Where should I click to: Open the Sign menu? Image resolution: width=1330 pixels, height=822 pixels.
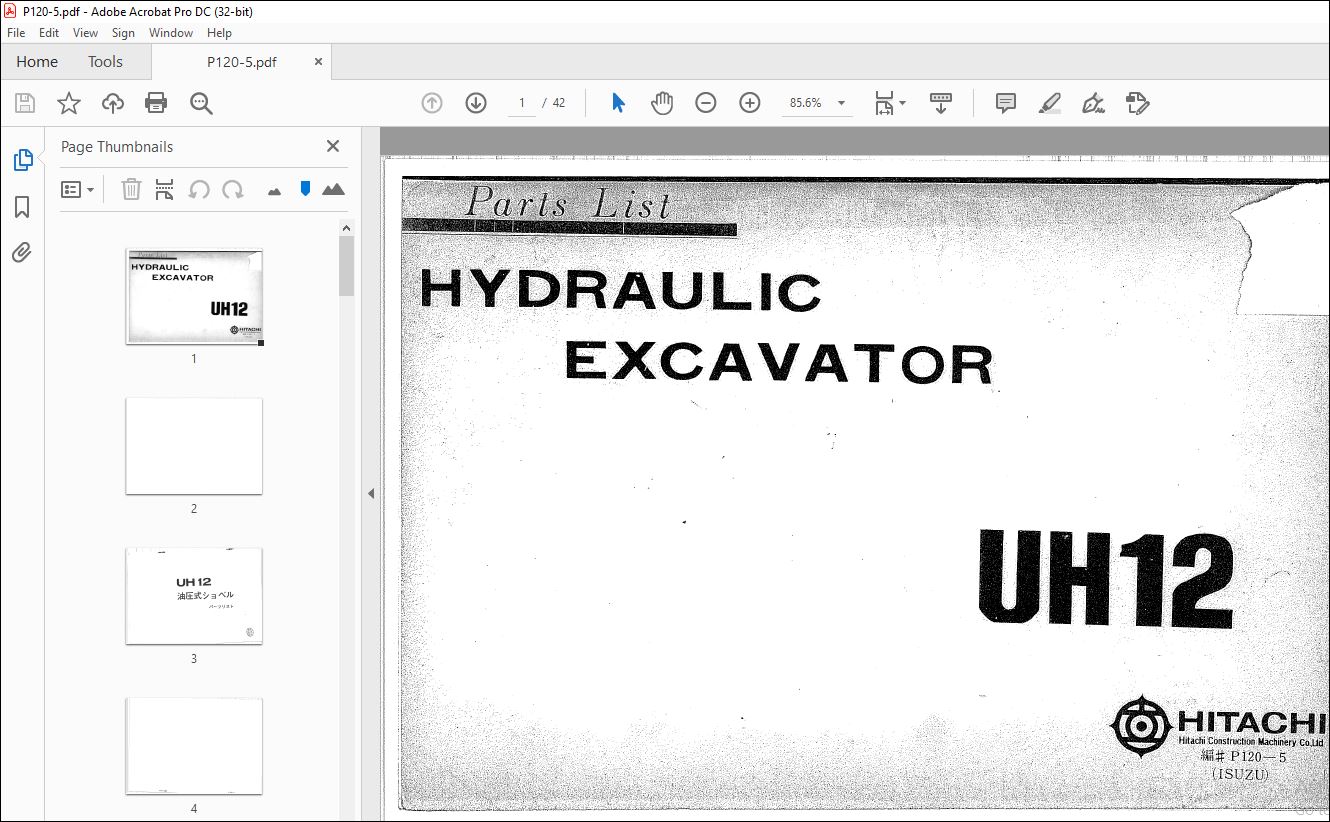point(123,33)
